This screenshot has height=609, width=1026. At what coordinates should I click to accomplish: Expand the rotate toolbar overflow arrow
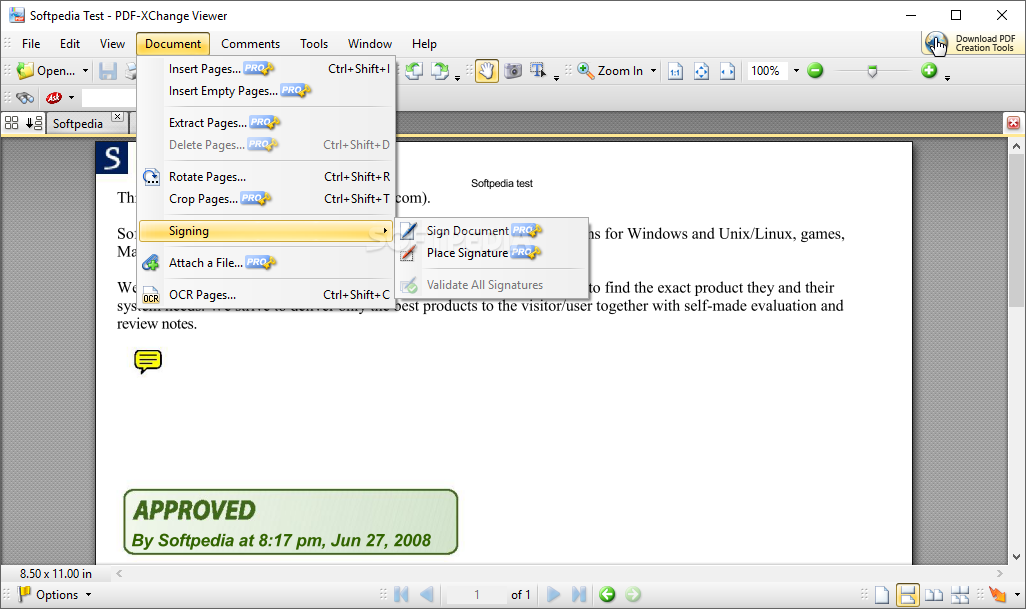click(x=457, y=78)
